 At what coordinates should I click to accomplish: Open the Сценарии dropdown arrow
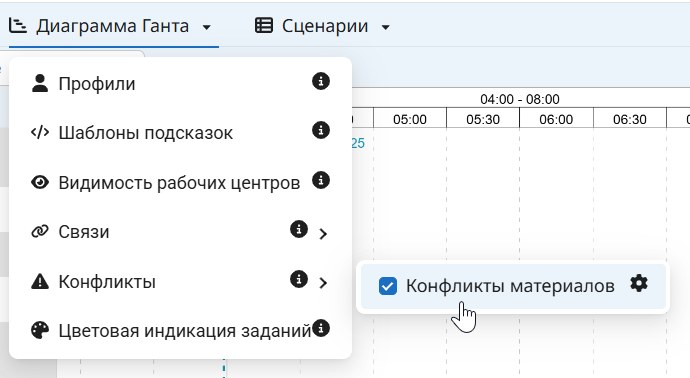click(385, 27)
